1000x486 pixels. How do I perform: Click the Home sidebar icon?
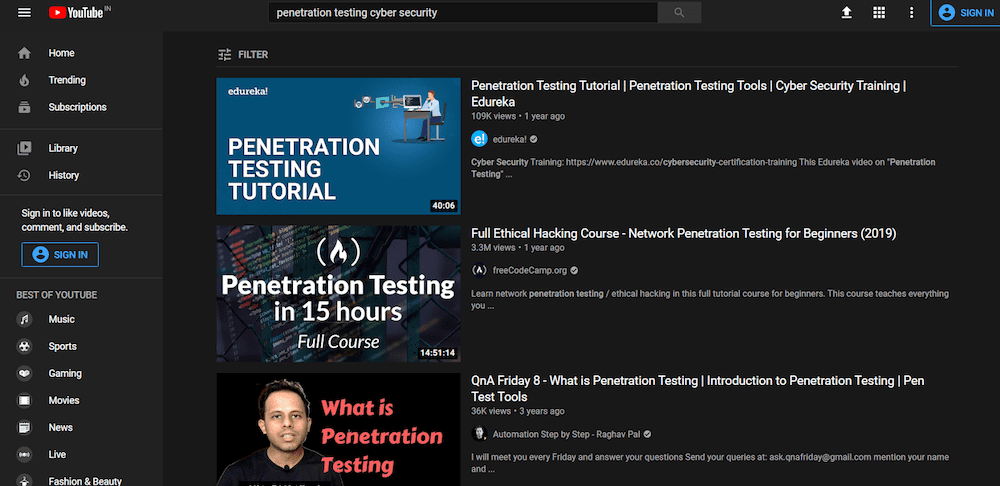coord(24,53)
